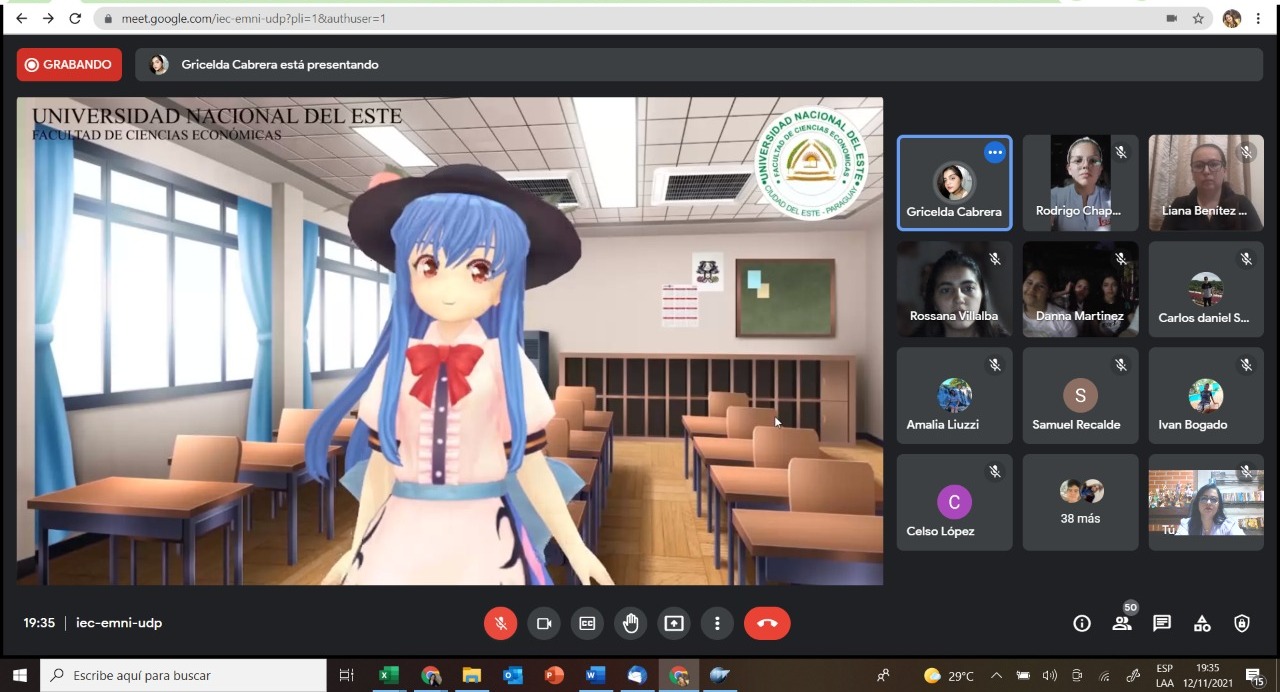Bookmark this page with the star icon
This screenshot has width=1280, height=692.
[x=1198, y=18]
